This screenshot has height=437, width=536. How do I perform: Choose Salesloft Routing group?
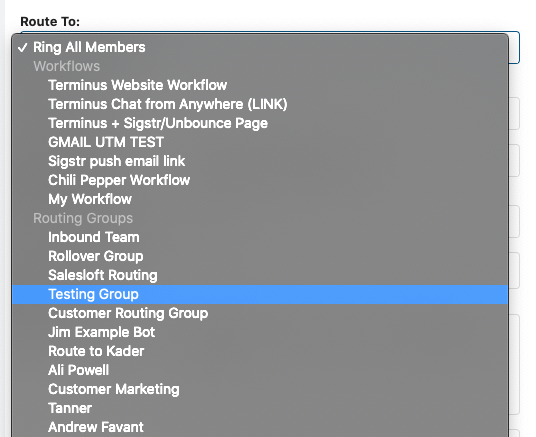coord(260,275)
